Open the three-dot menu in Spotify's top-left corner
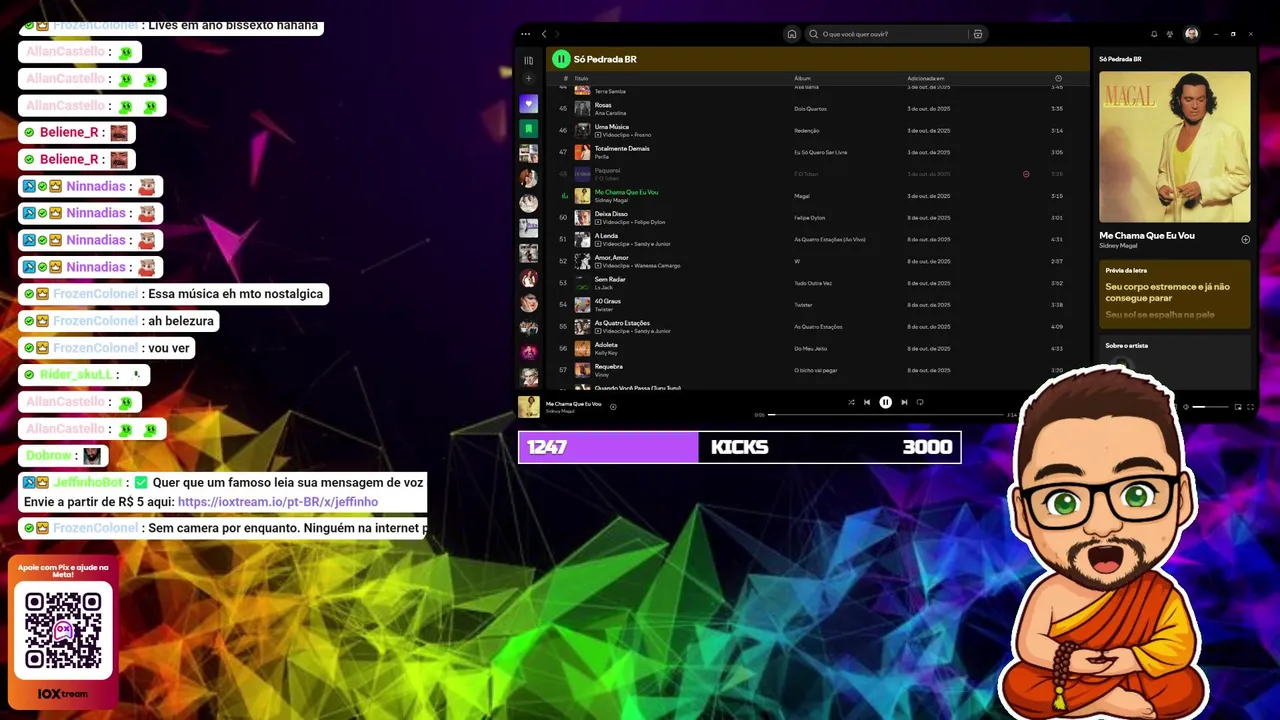The width and height of the screenshot is (1280, 720). (527, 34)
